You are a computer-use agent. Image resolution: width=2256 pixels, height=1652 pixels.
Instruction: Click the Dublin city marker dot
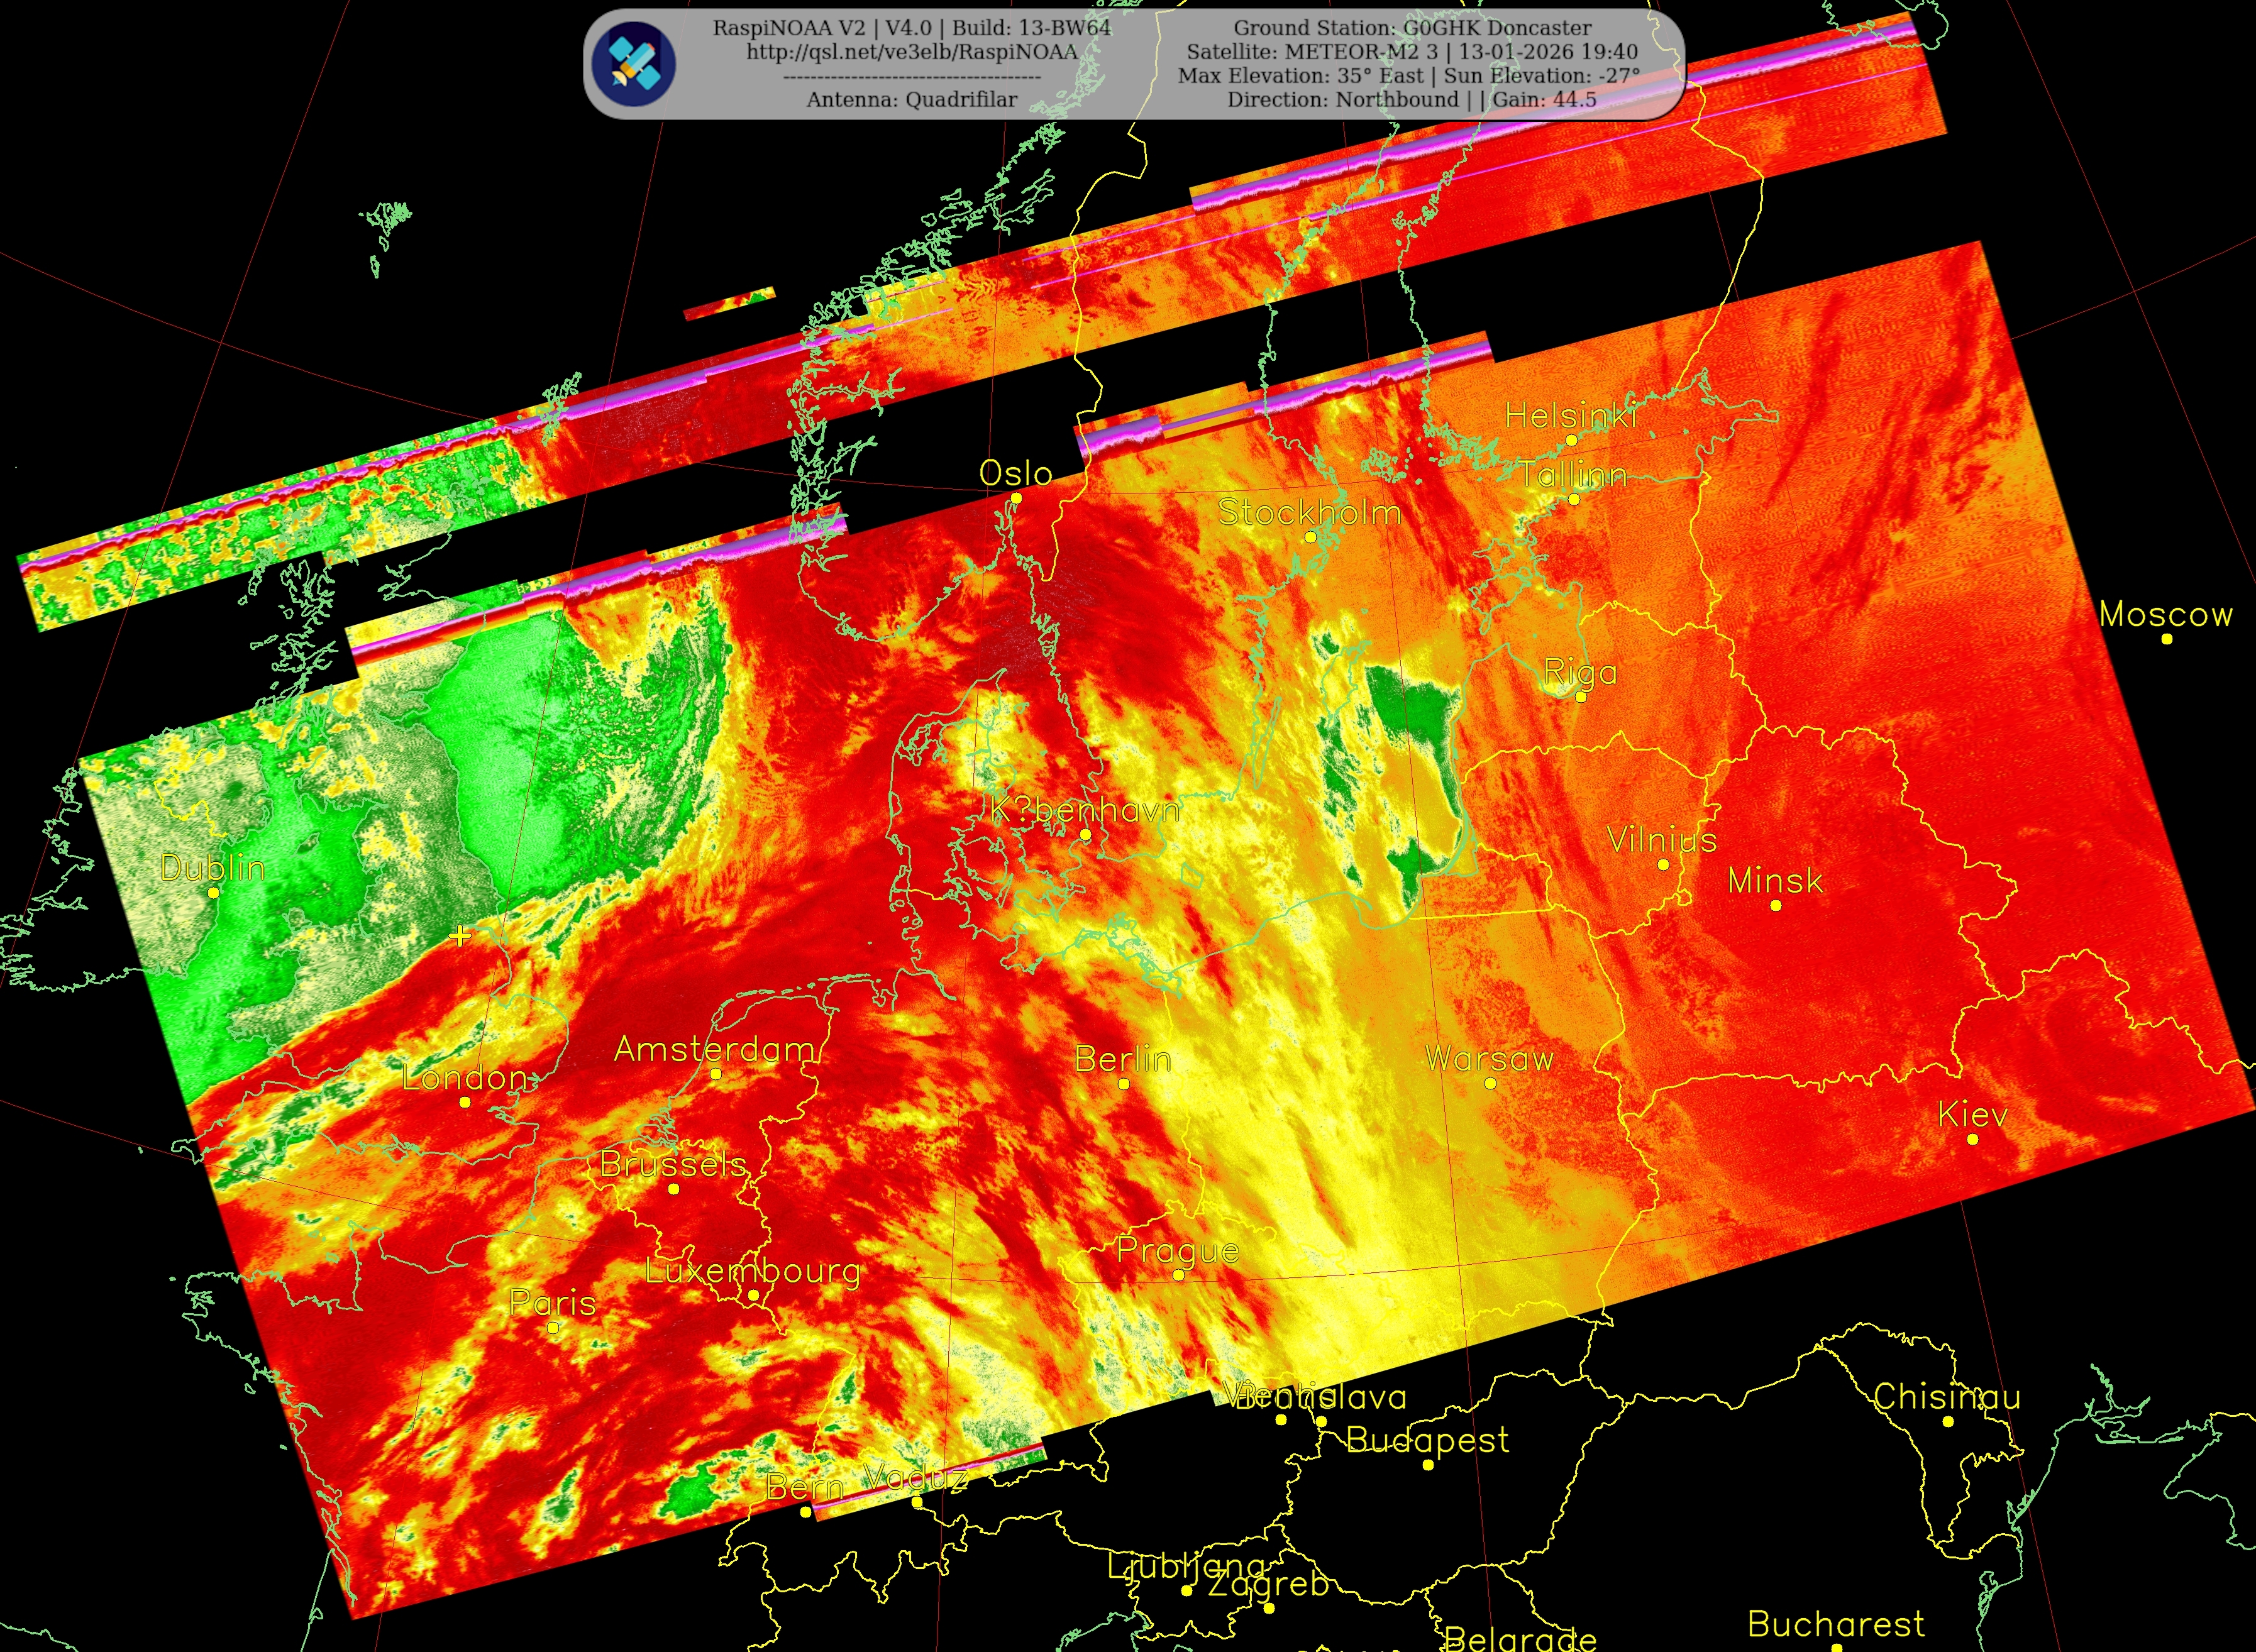[x=213, y=892]
